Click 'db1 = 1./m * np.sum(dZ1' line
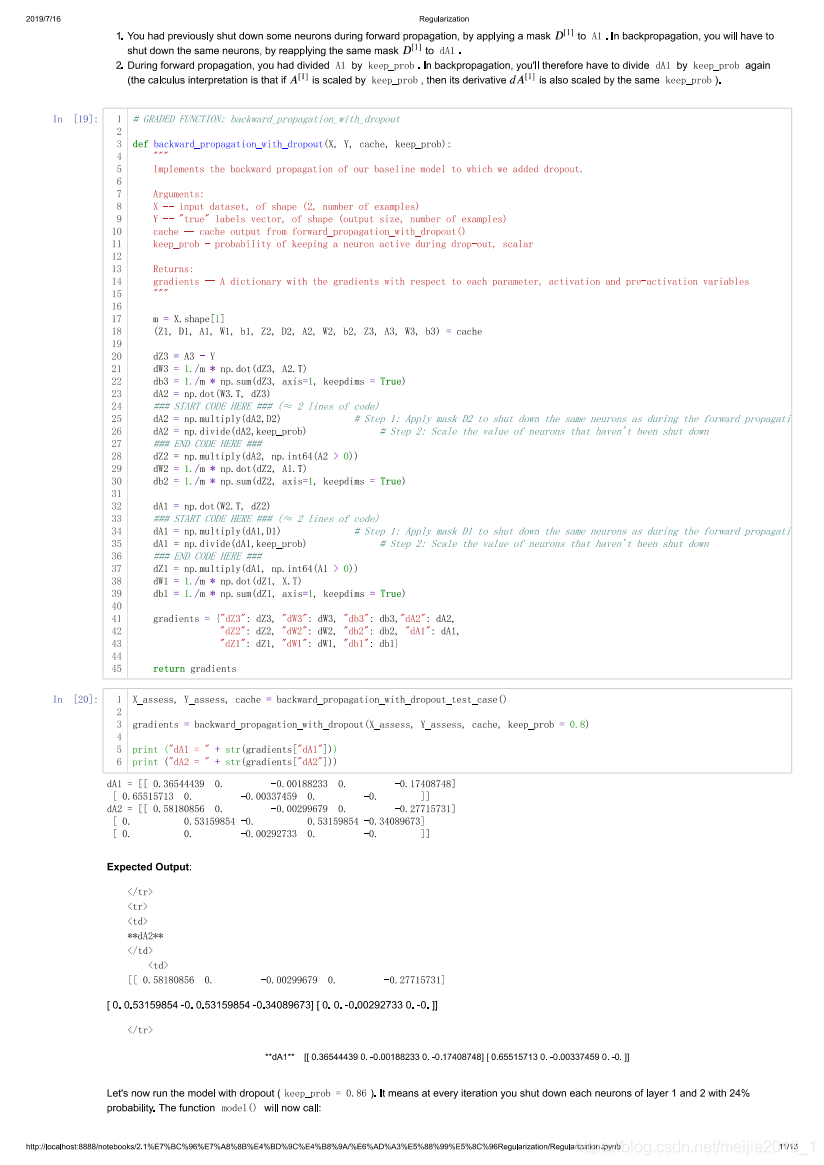The height and width of the screenshot is (1165, 824). point(279,594)
